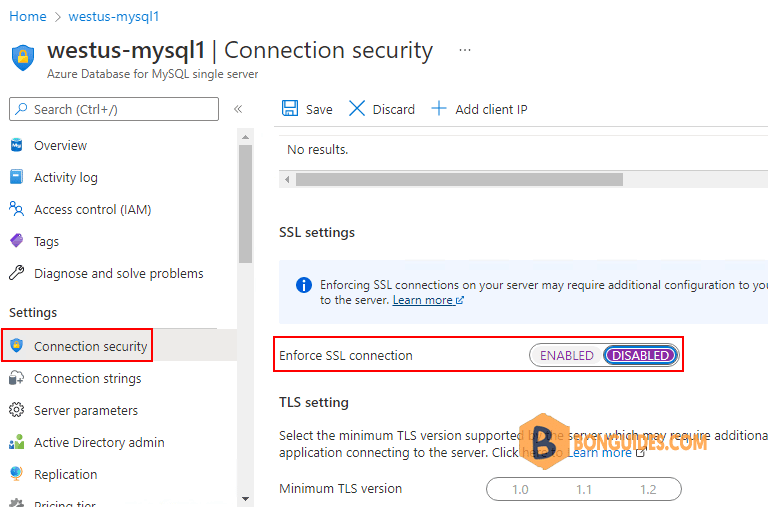Click the Access control people icon

tap(17, 209)
